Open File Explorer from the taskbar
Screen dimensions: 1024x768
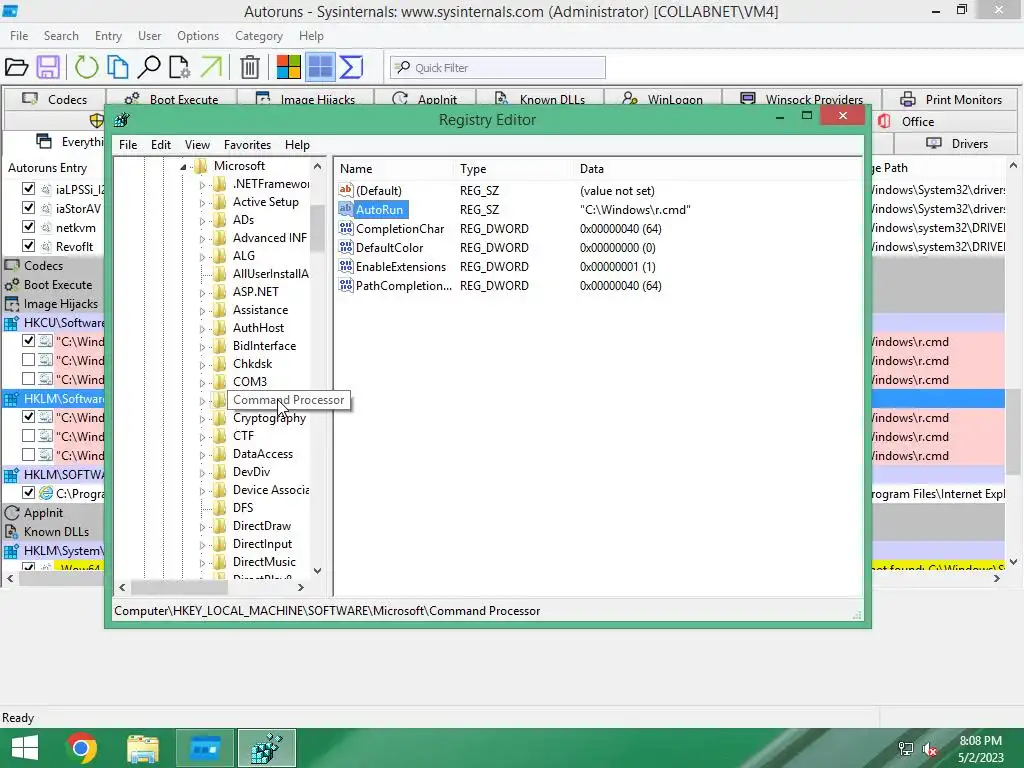142,748
